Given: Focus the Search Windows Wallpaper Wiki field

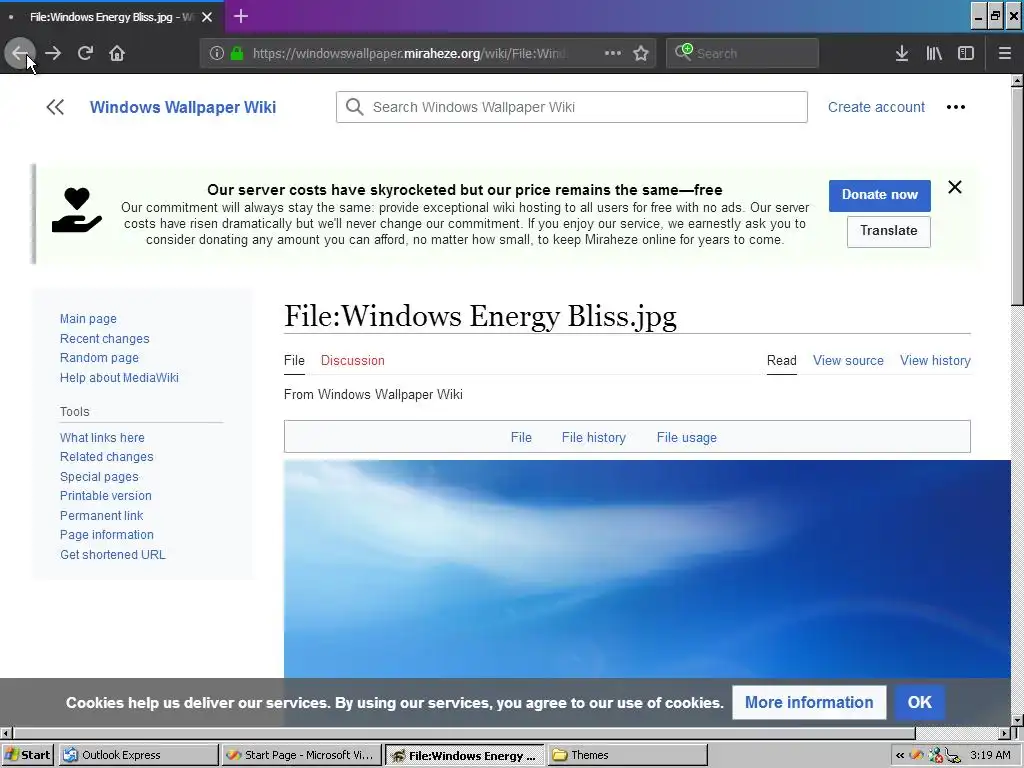Looking at the screenshot, I should click(x=571, y=107).
